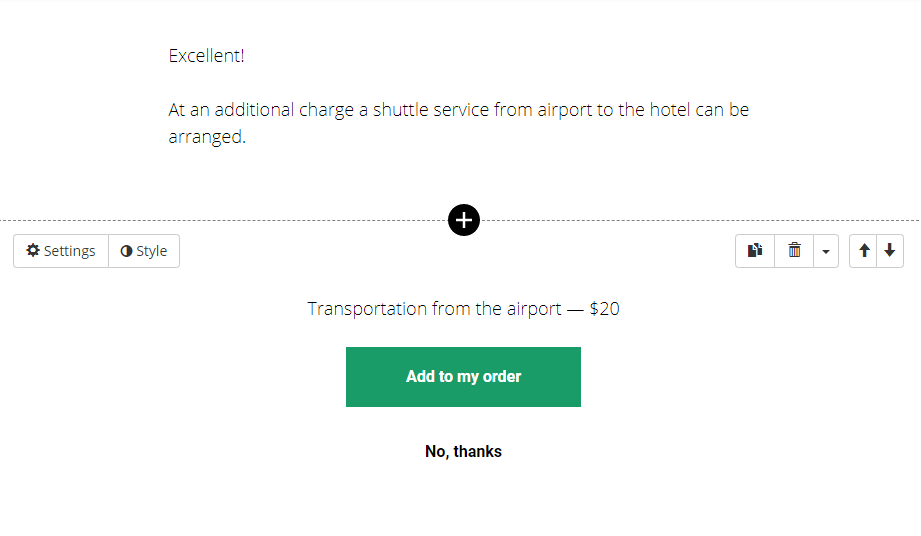Move block down with the down arrow
Image resolution: width=921 pixels, height=536 pixels.
(x=890, y=251)
